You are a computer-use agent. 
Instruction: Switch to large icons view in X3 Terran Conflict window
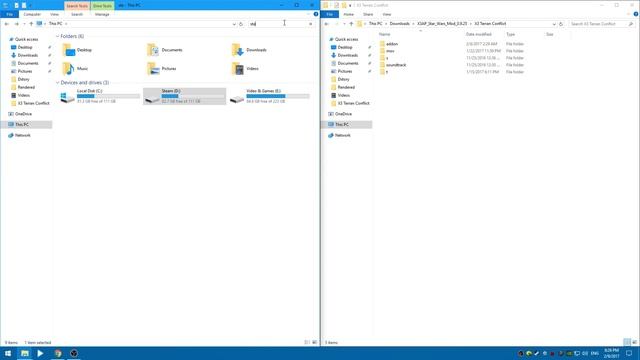tap(634, 342)
